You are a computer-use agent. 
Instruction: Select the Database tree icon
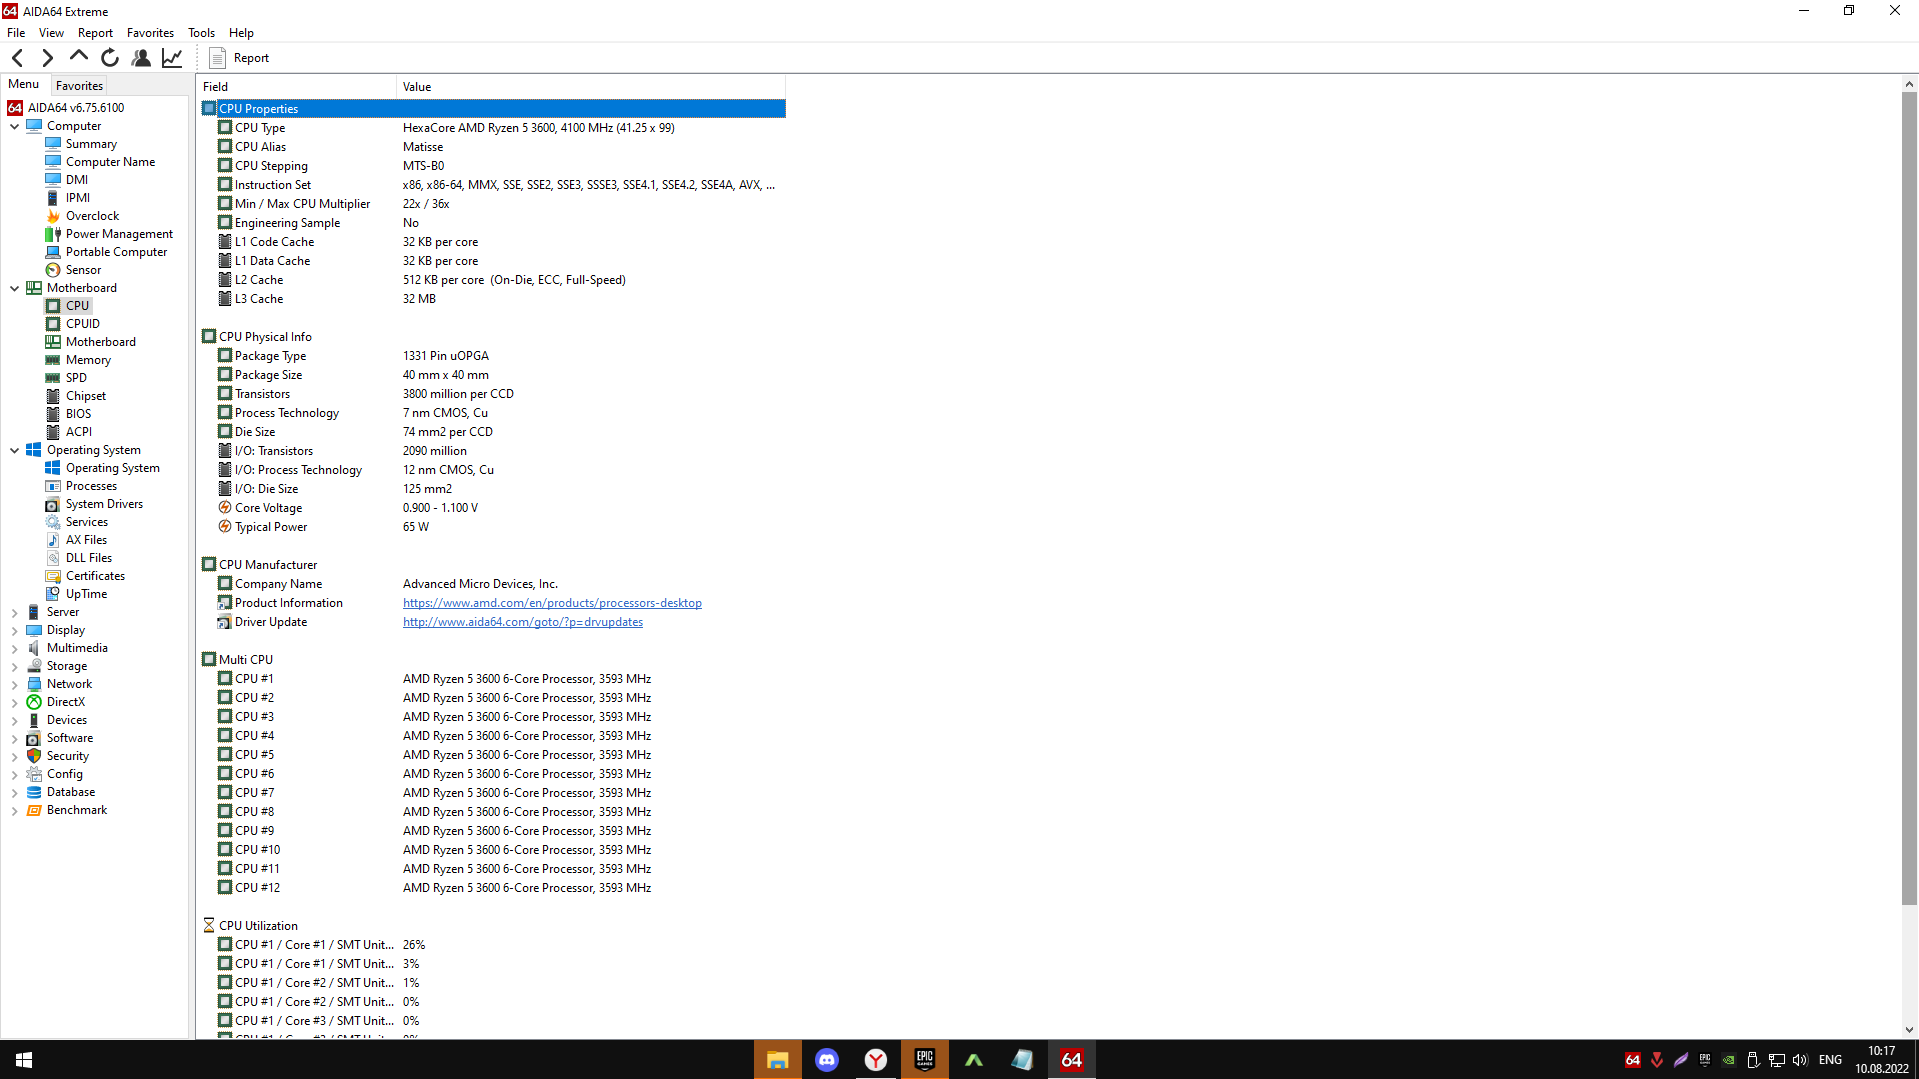(x=34, y=792)
